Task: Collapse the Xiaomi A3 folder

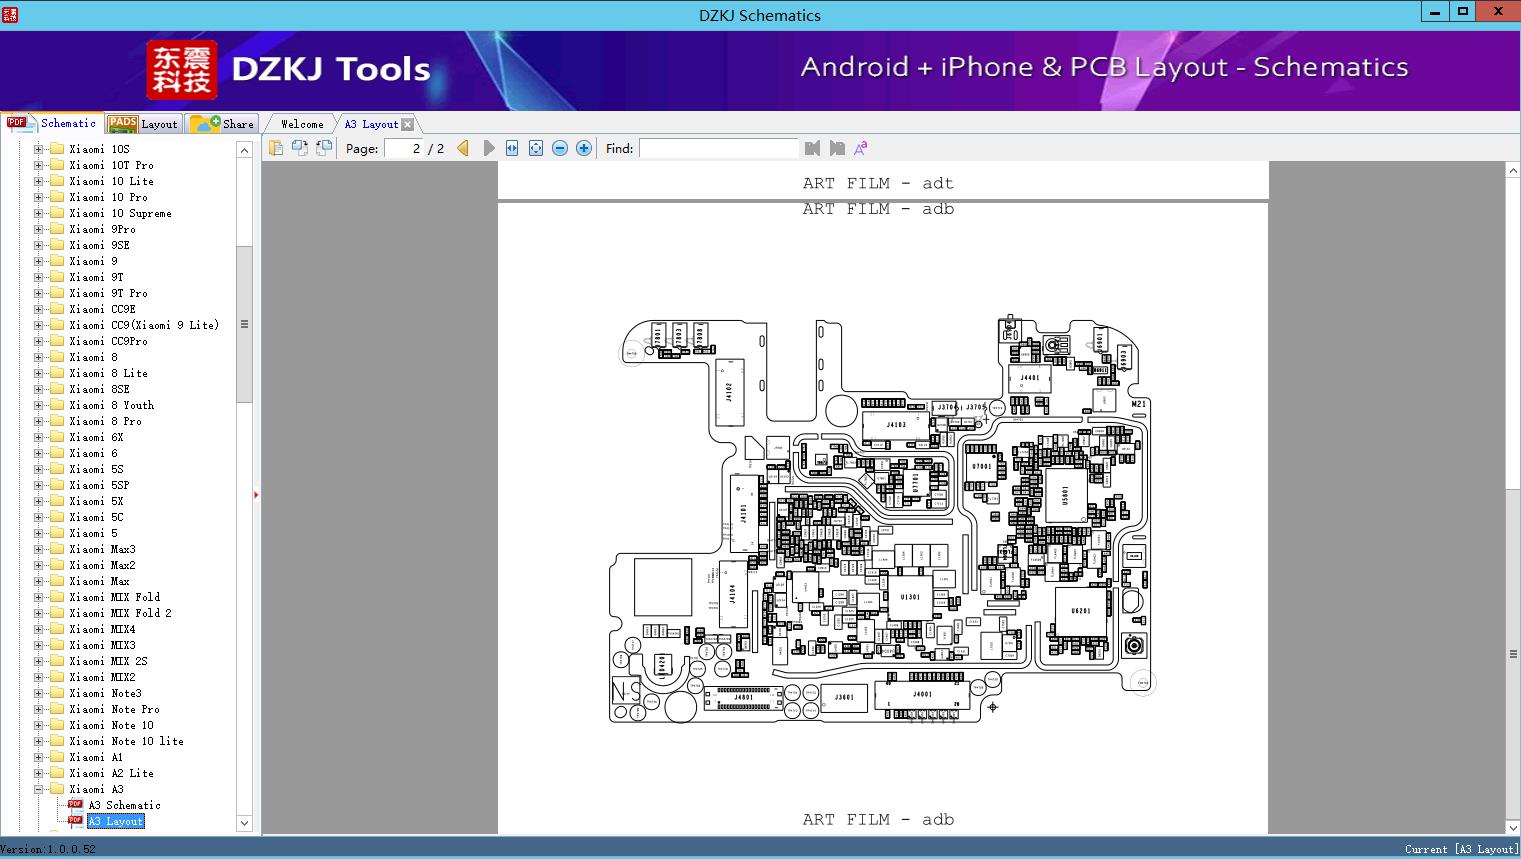Action: click(x=39, y=789)
